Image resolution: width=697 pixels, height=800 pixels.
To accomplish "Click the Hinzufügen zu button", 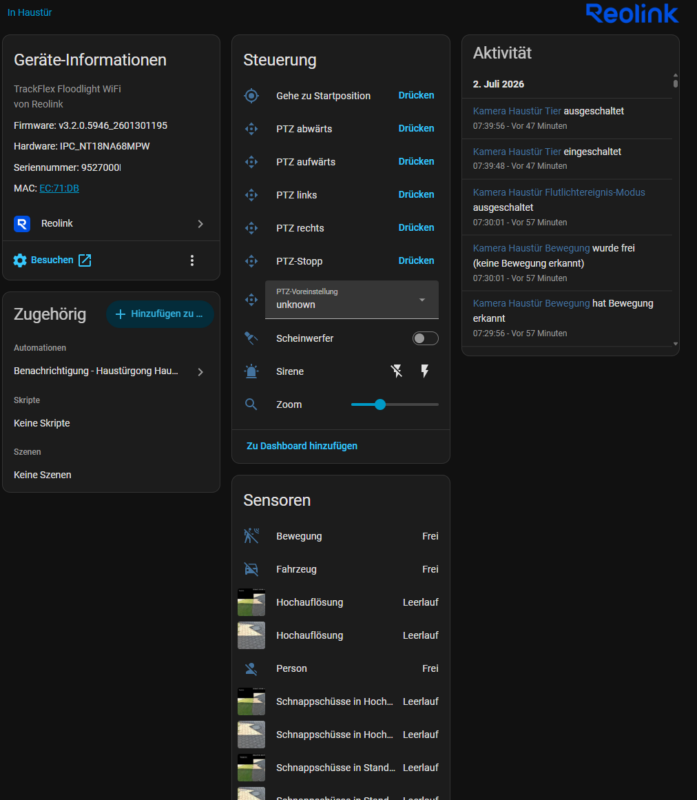I will tap(160, 314).
